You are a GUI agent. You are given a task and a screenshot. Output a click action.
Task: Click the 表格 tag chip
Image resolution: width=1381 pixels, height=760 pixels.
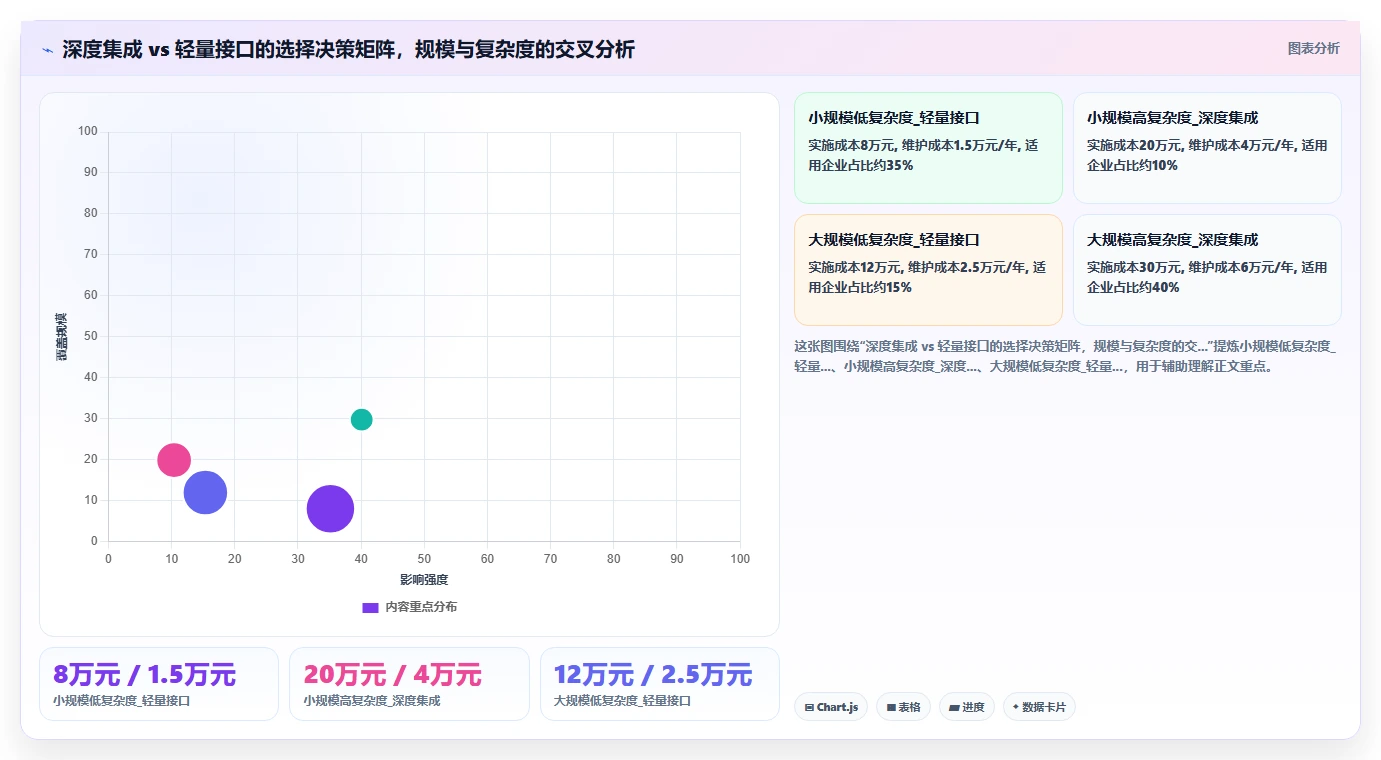click(x=903, y=707)
